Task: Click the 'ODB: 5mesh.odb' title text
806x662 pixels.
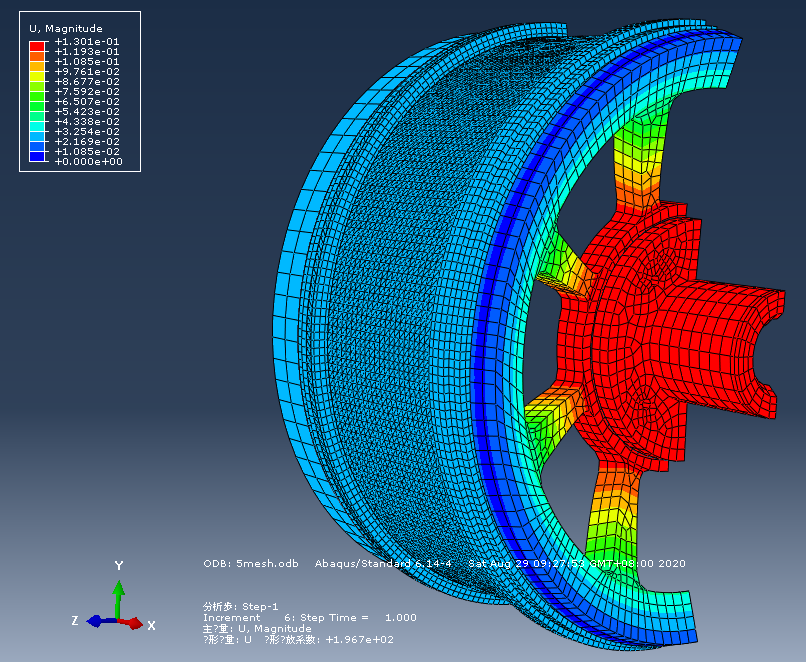Action: 253,563
